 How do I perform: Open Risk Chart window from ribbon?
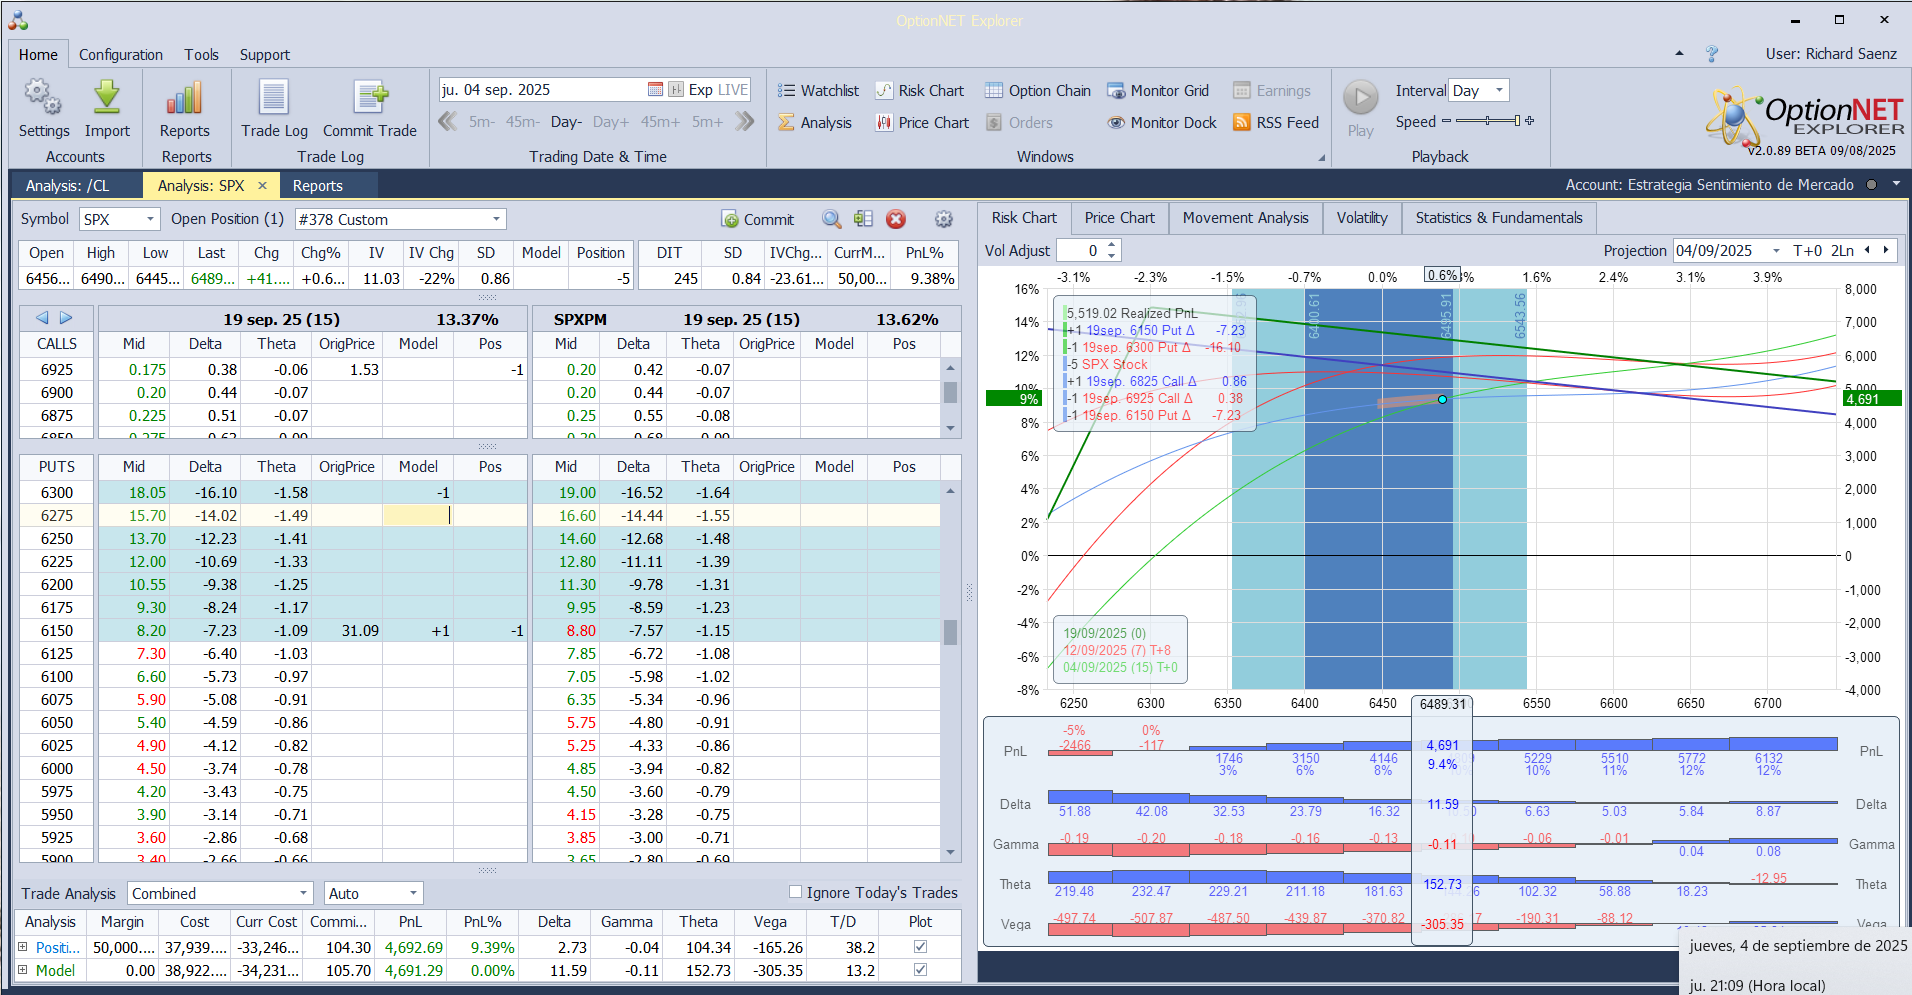920,91
